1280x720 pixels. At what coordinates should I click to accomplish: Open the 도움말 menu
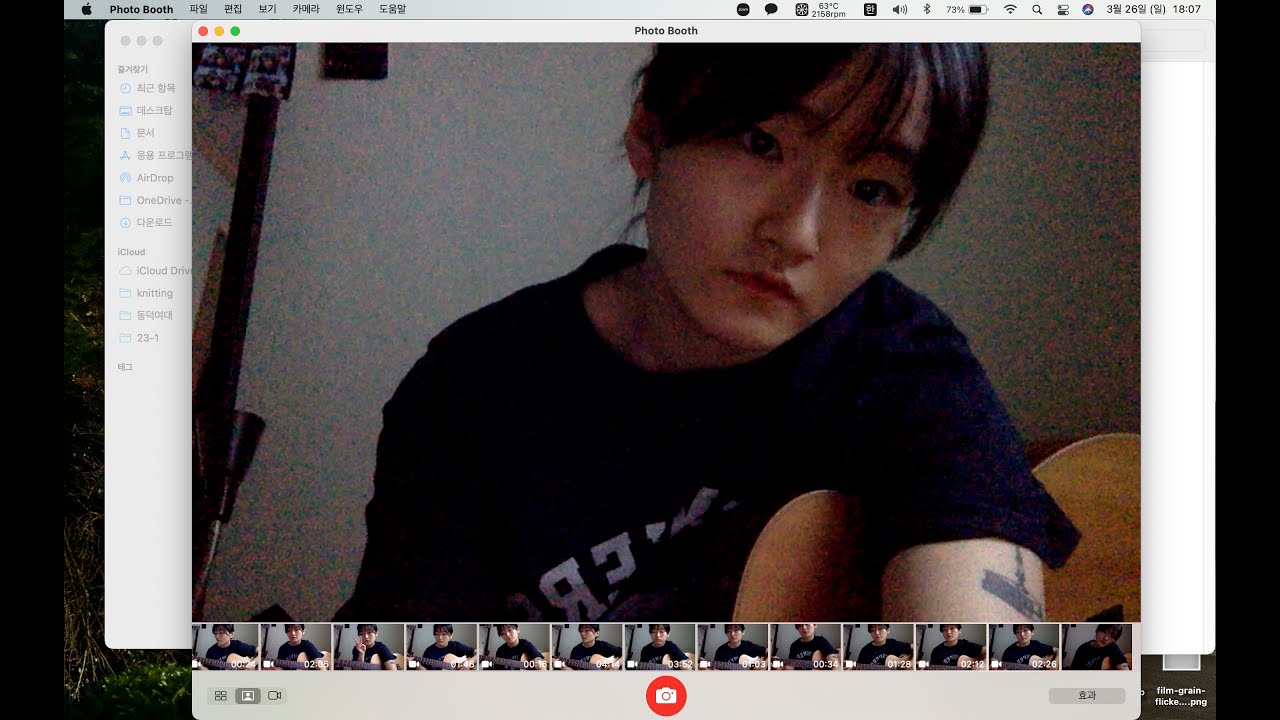point(392,9)
